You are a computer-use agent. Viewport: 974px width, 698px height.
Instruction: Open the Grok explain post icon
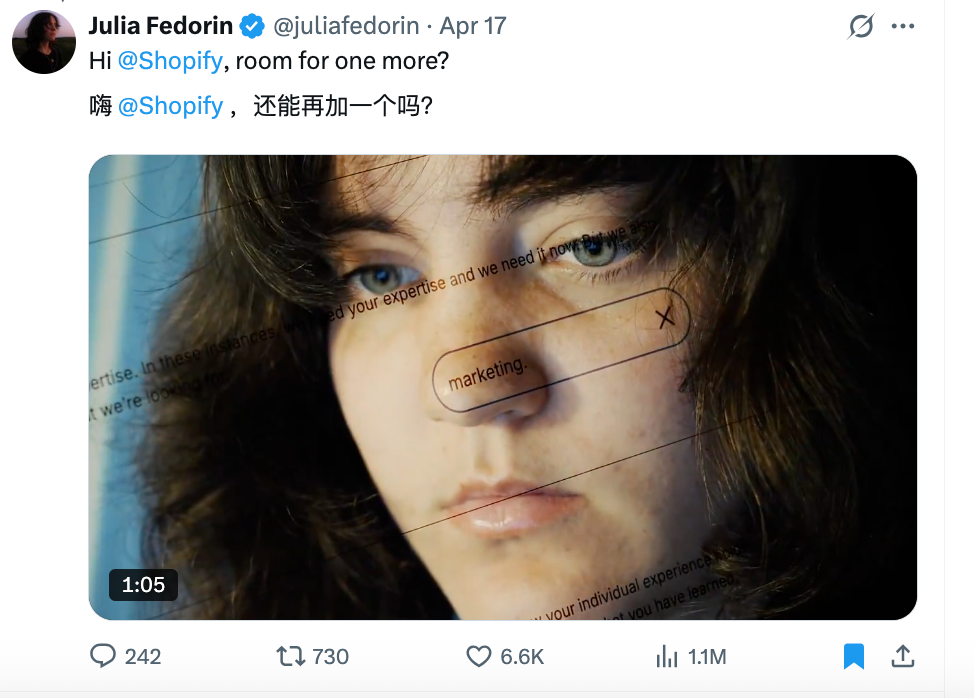pyautogui.click(x=860, y=27)
